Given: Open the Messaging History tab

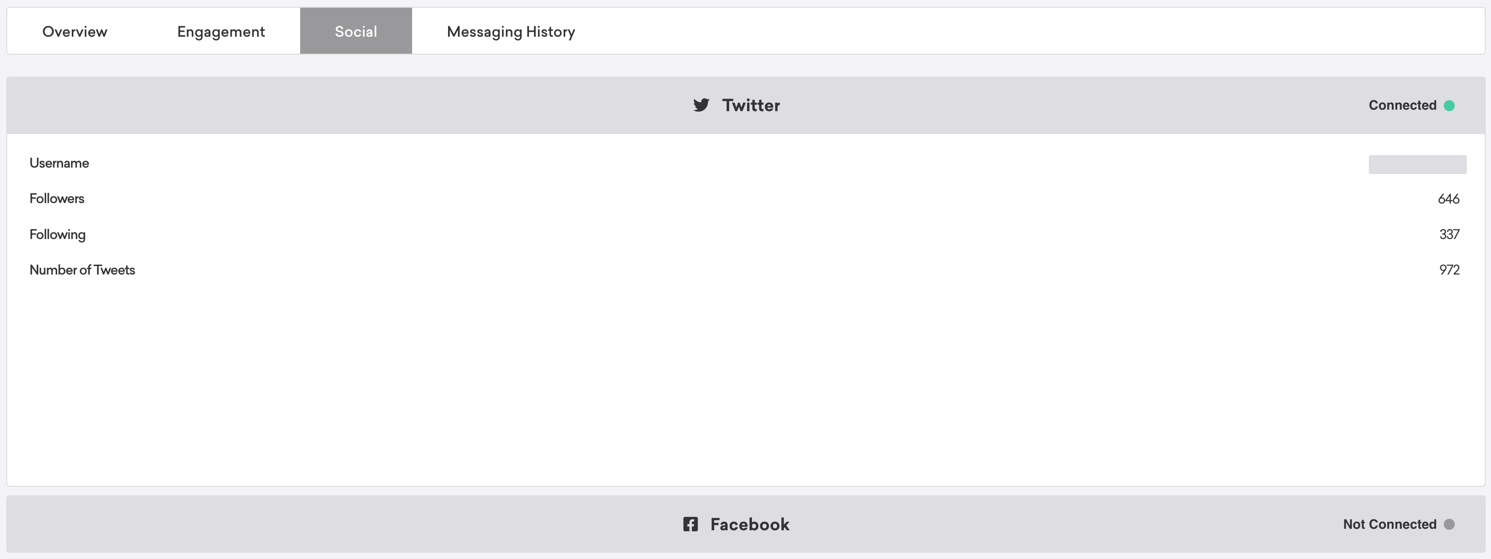Looking at the screenshot, I should tap(511, 31).
